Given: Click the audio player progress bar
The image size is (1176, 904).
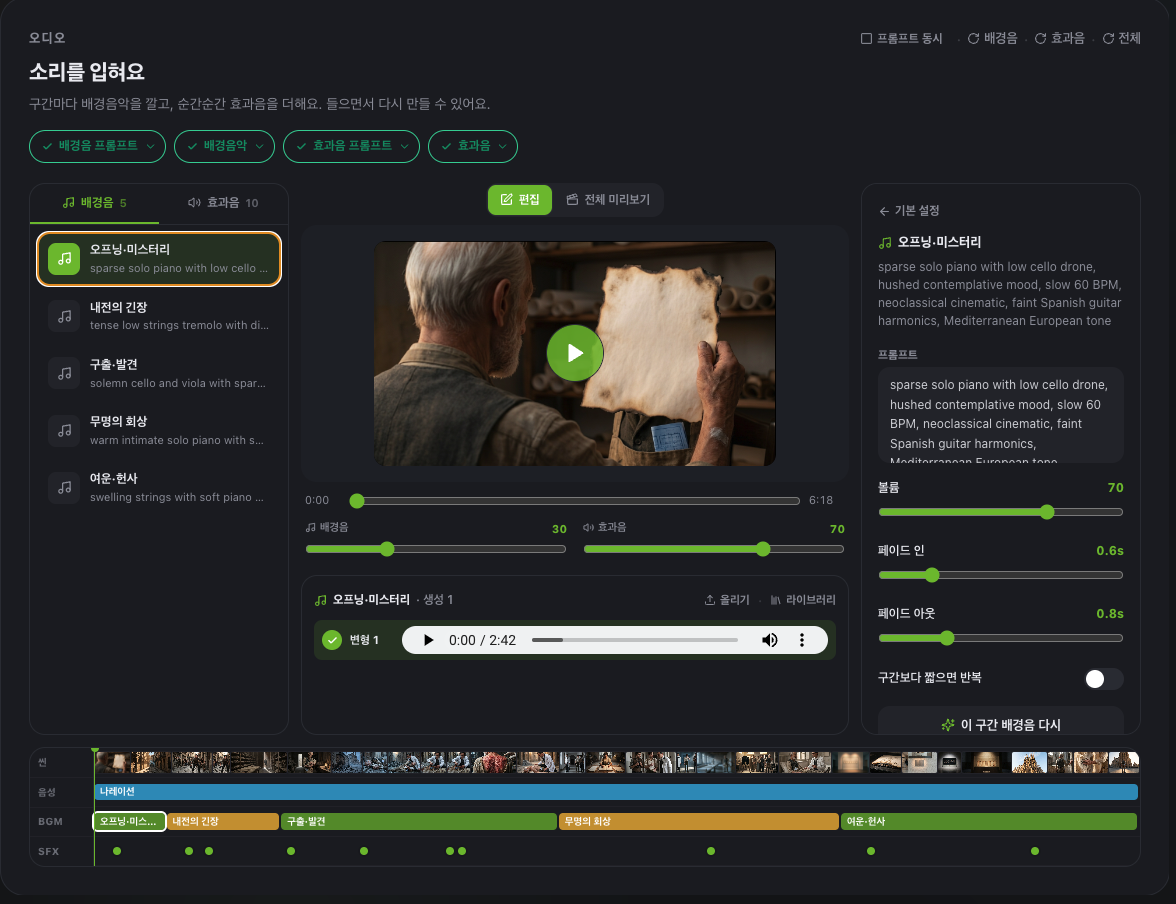Looking at the screenshot, I should coord(634,640).
